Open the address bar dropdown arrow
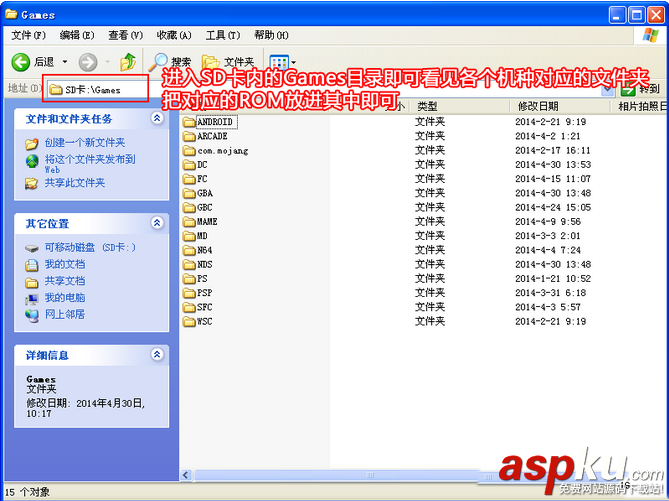This screenshot has width=669, height=501. (608, 90)
